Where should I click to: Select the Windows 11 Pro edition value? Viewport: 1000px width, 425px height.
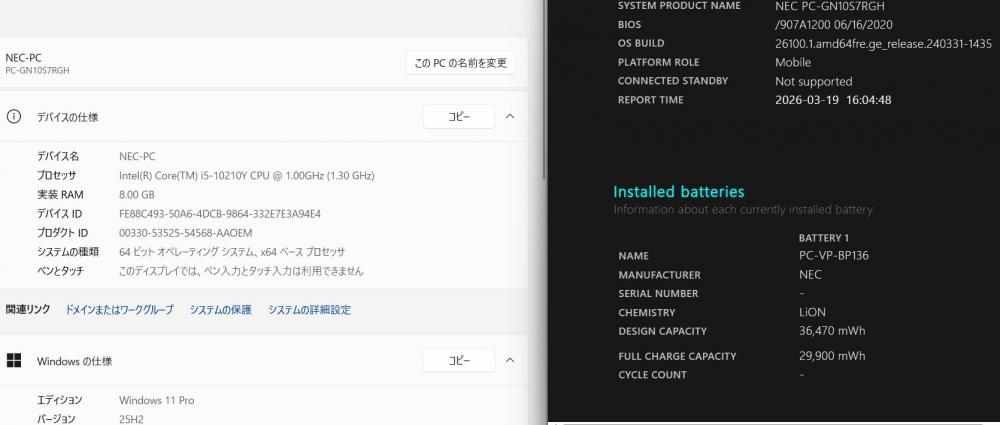[156, 400]
